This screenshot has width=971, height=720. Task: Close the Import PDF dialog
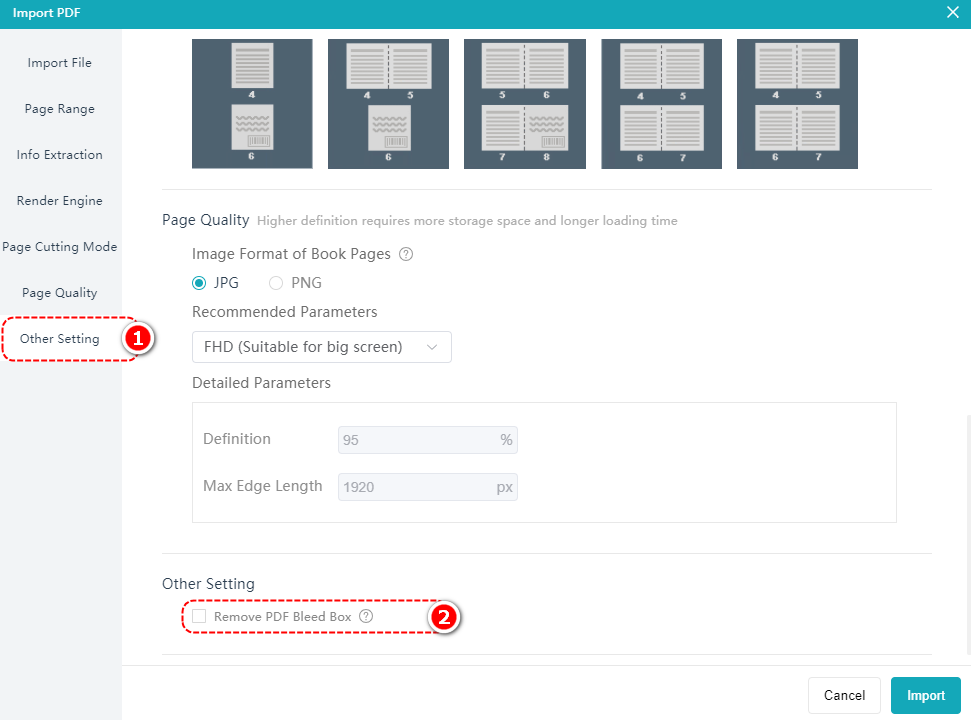point(952,12)
